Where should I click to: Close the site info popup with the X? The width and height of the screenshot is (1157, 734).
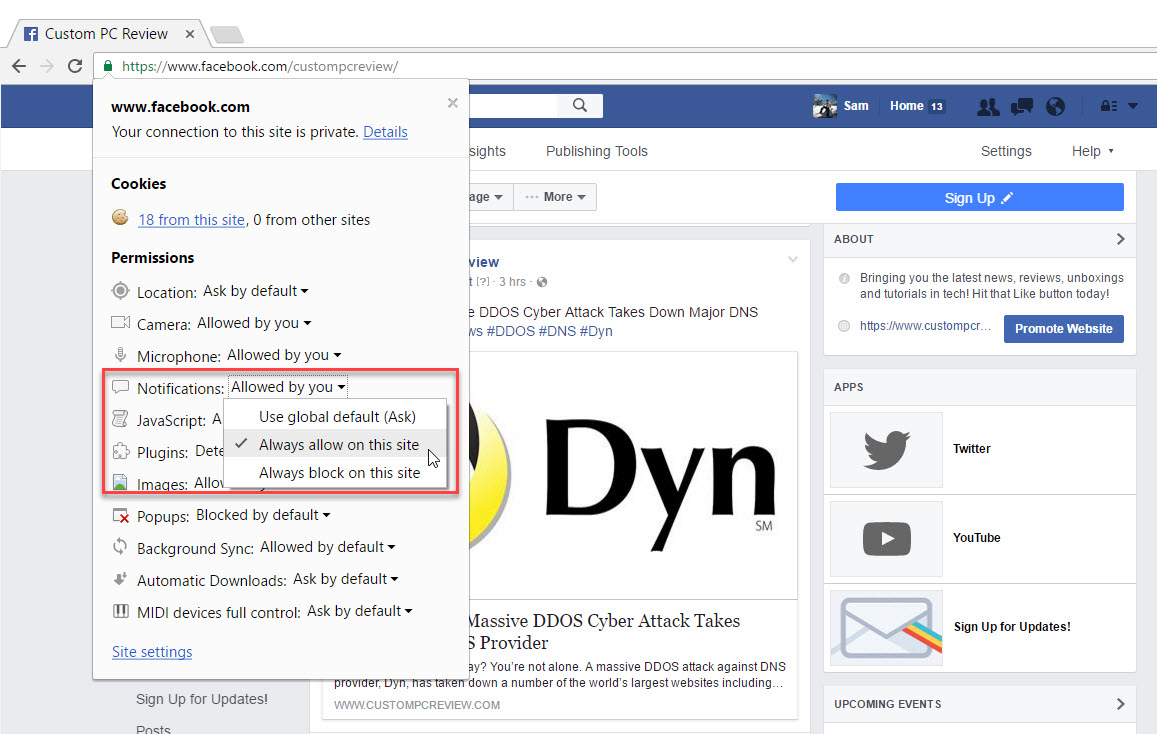(x=452, y=103)
